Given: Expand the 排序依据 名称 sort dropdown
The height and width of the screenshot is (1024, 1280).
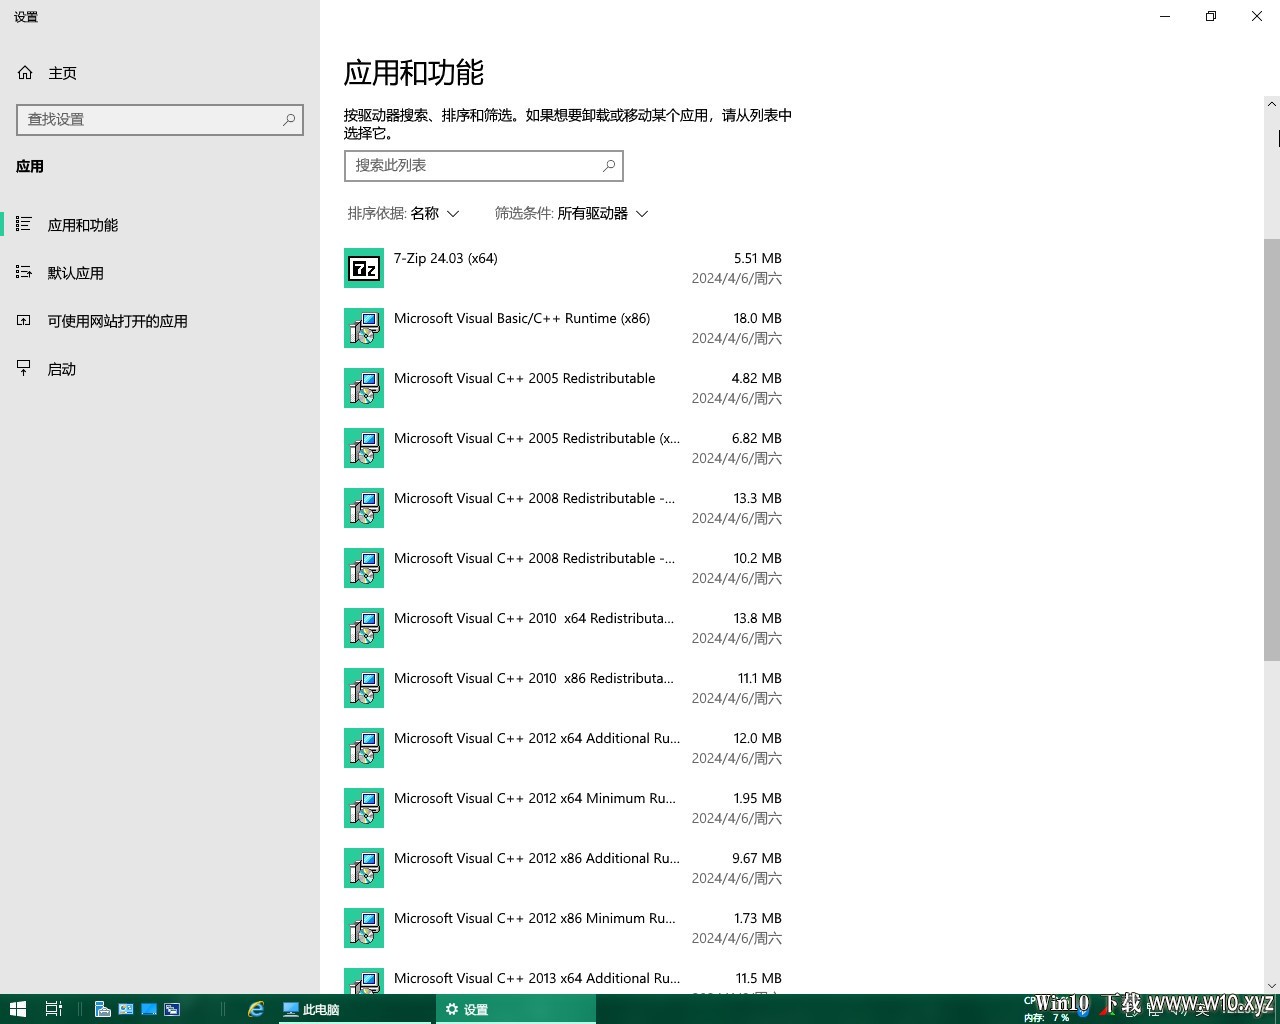Looking at the screenshot, I should (404, 213).
